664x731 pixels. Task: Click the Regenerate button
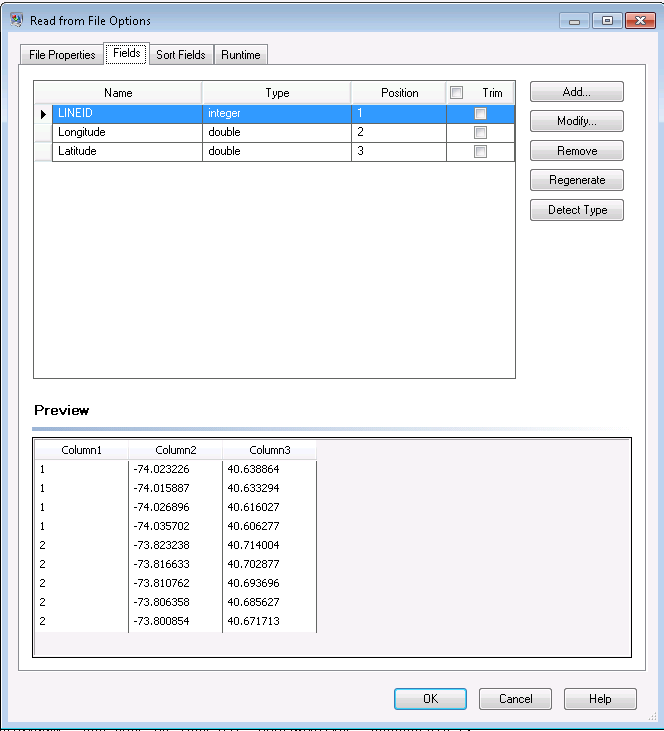[576, 181]
